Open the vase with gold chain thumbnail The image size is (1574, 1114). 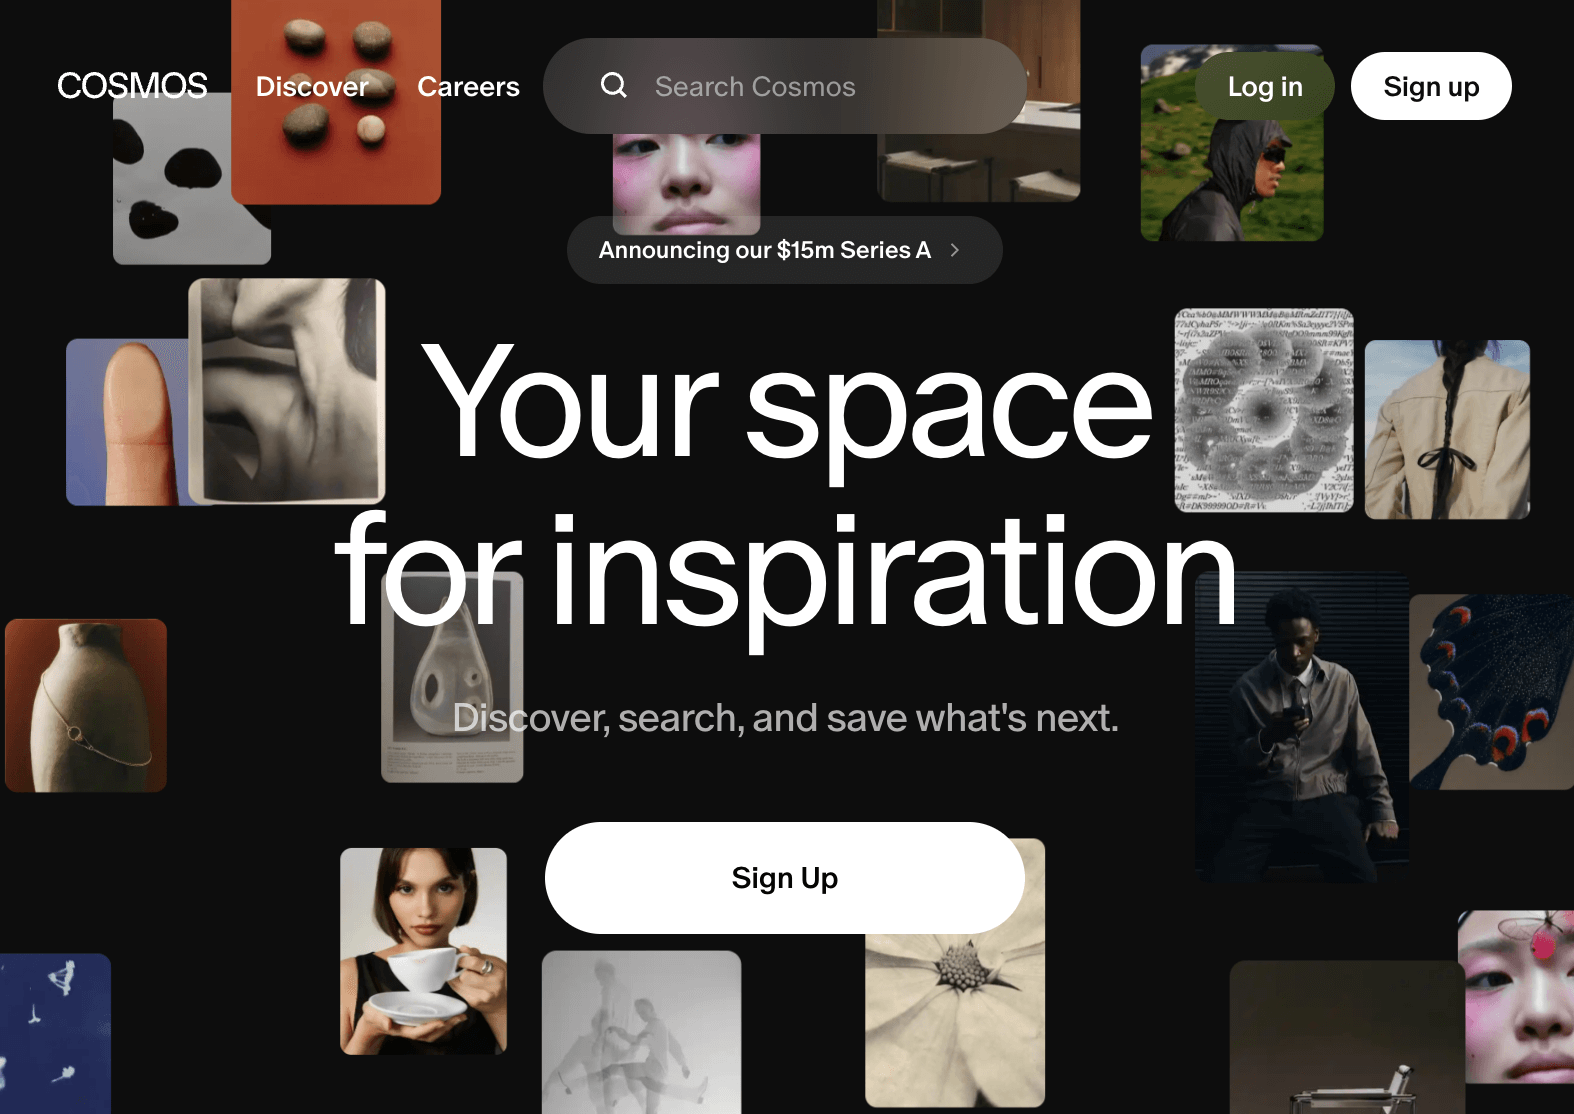(86, 706)
